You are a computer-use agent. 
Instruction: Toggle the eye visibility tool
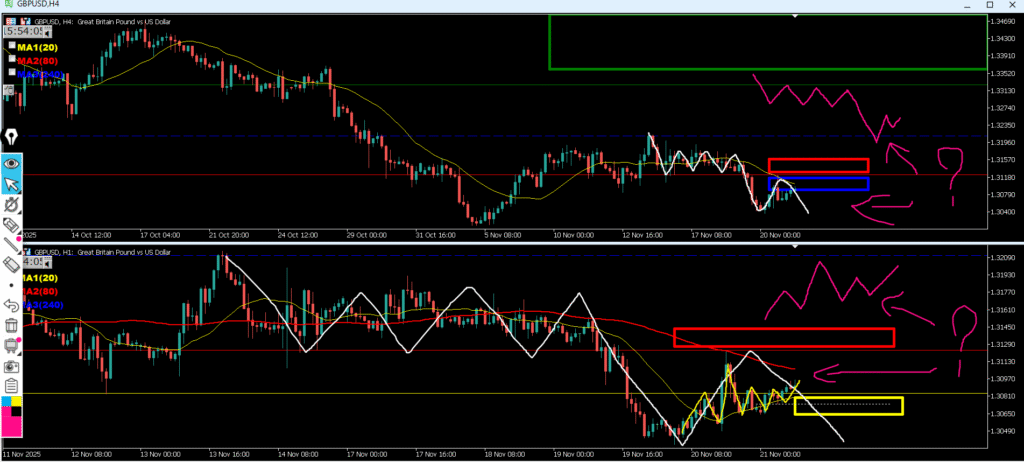(x=11, y=162)
